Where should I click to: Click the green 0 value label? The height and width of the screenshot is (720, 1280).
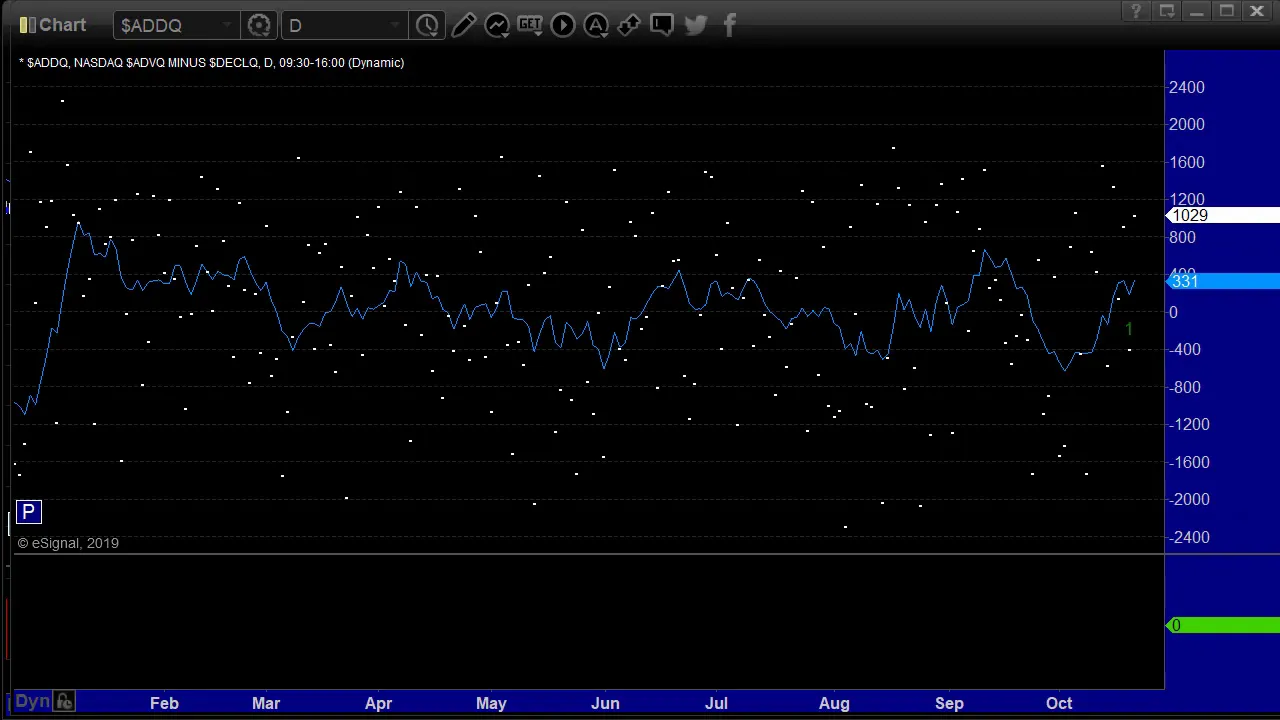point(1223,626)
